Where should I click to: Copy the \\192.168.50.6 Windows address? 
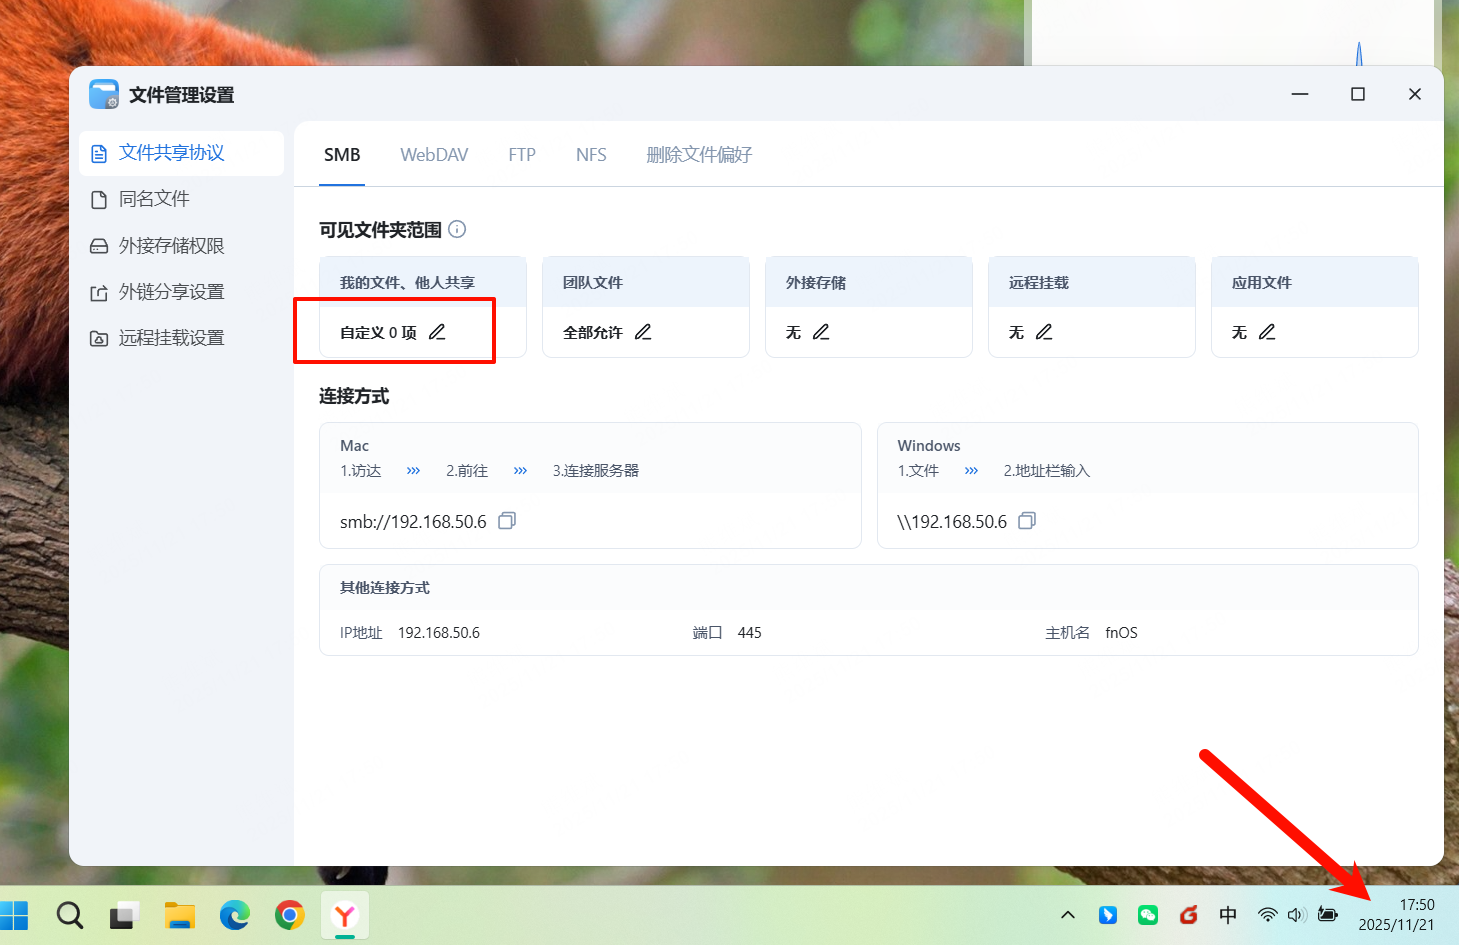[1027, 521]
